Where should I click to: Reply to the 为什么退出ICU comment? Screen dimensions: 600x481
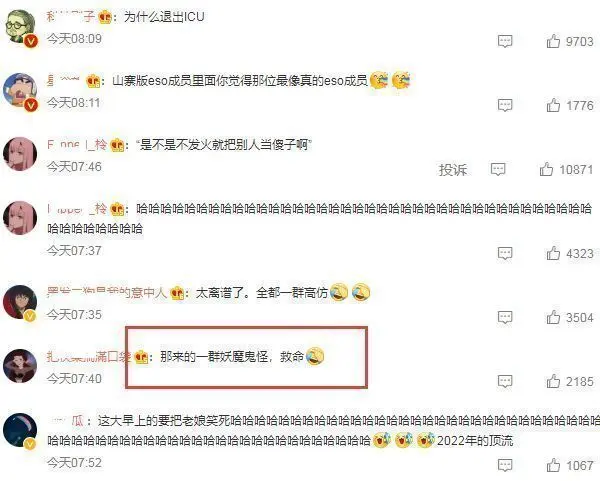(505, 41)
